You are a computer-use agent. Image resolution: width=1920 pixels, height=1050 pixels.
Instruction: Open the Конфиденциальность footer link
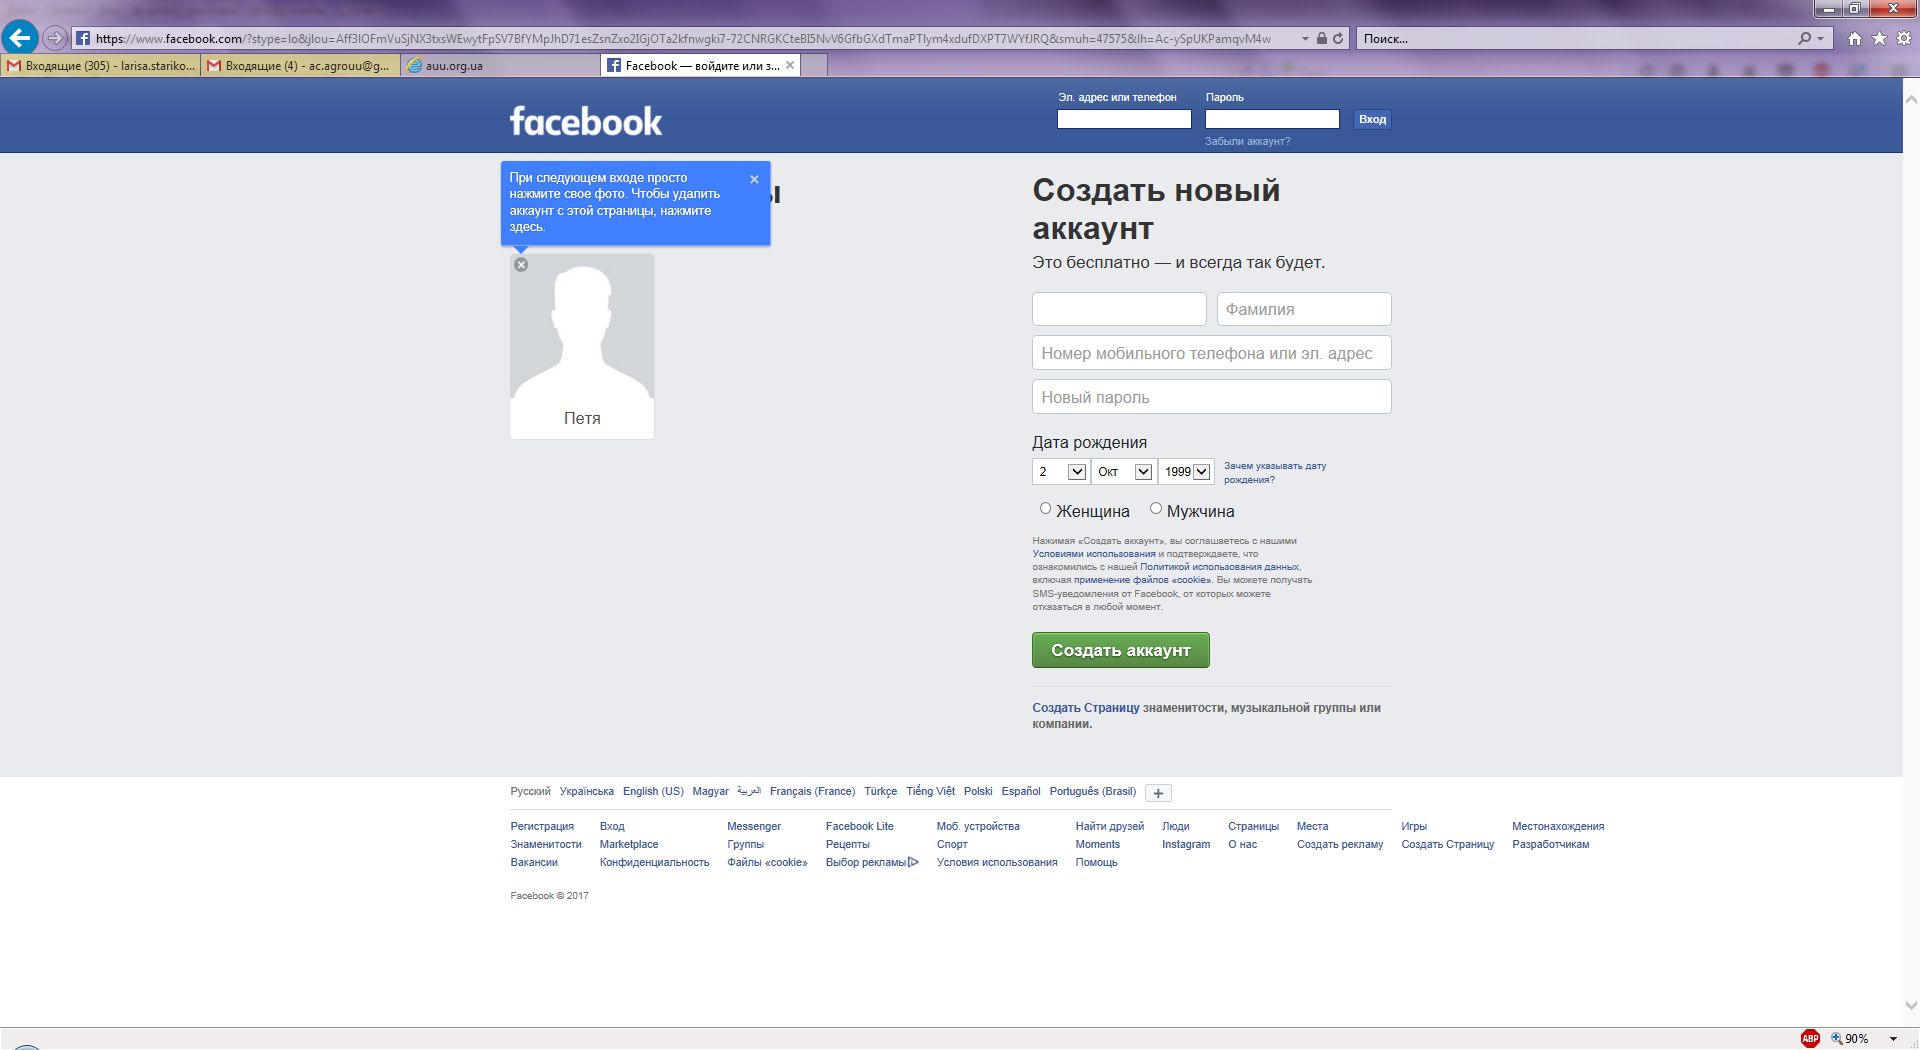click(x=654, y=862)
